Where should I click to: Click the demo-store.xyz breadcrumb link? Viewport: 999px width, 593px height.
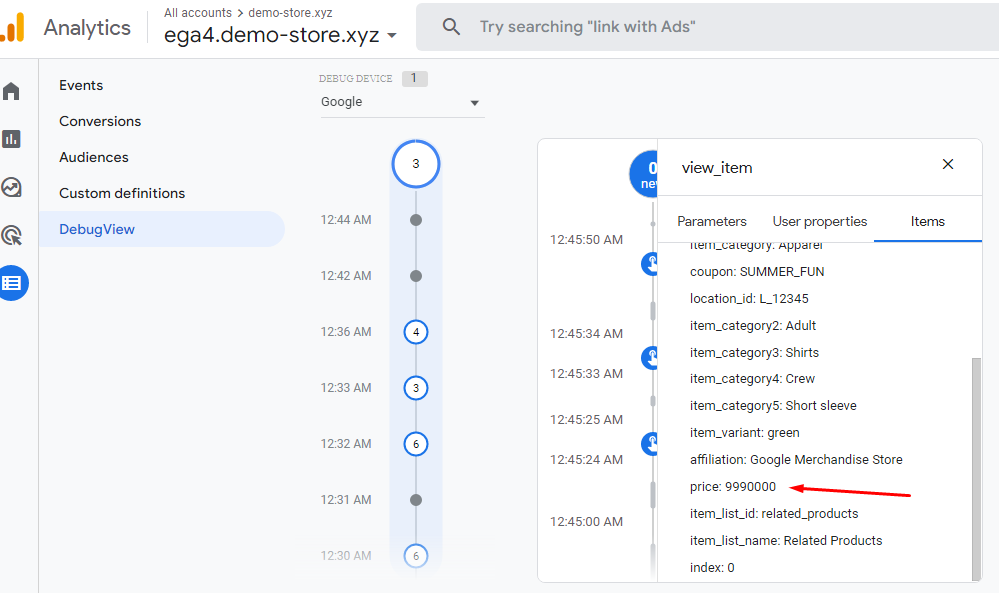click(x=290, y=13)
